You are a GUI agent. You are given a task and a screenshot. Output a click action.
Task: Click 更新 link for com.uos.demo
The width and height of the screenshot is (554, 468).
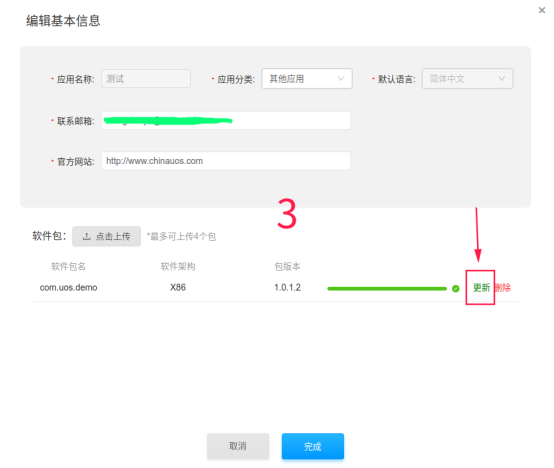(x=481, y=288)
